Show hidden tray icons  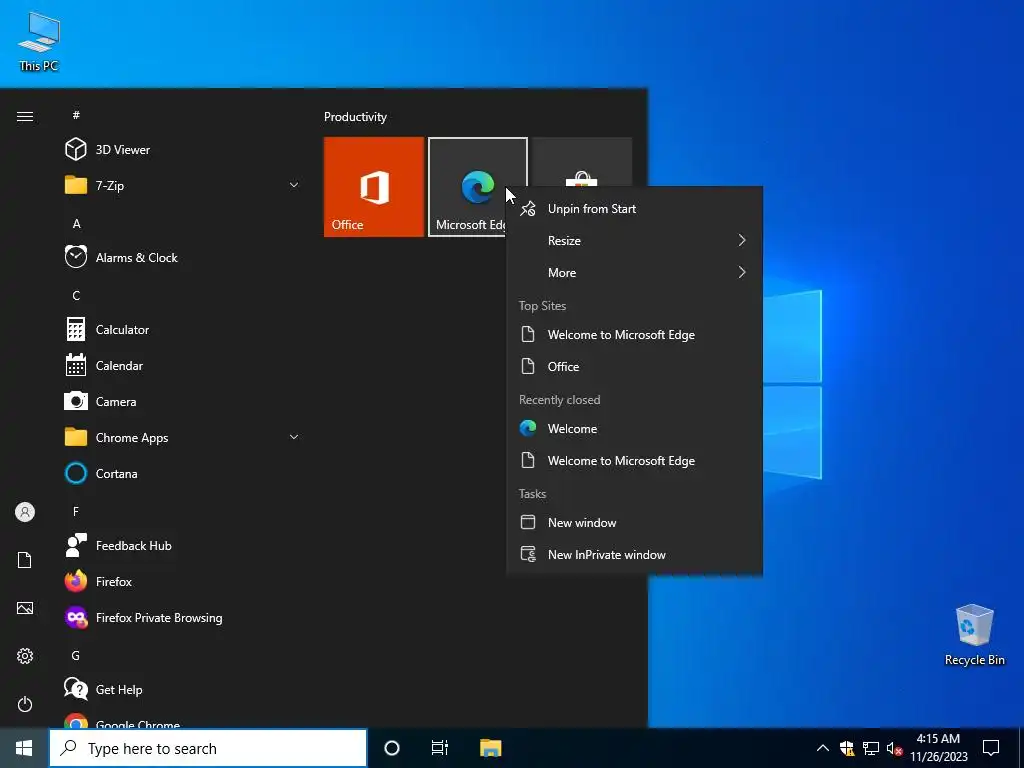823,748
